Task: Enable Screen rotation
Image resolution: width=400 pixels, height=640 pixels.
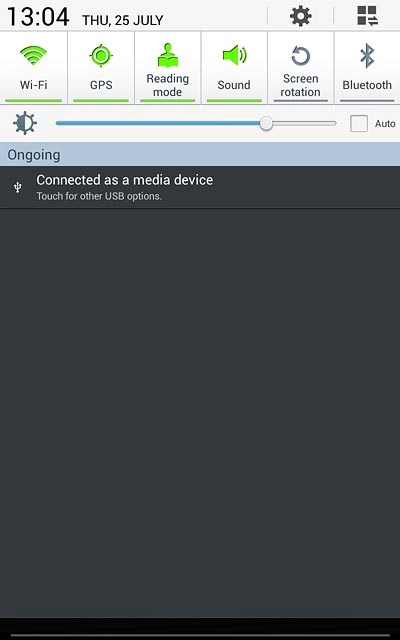Action: 300,68
